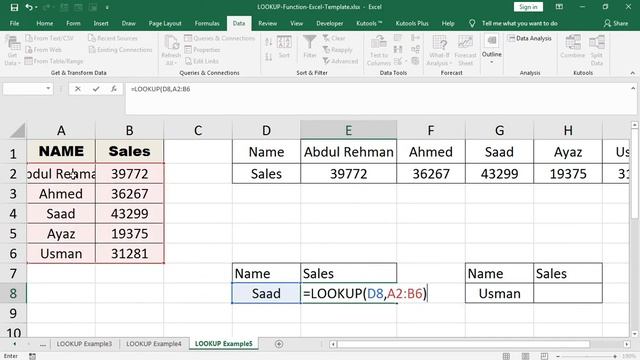Open the Kutools Plus tab

tap(412, 23)
